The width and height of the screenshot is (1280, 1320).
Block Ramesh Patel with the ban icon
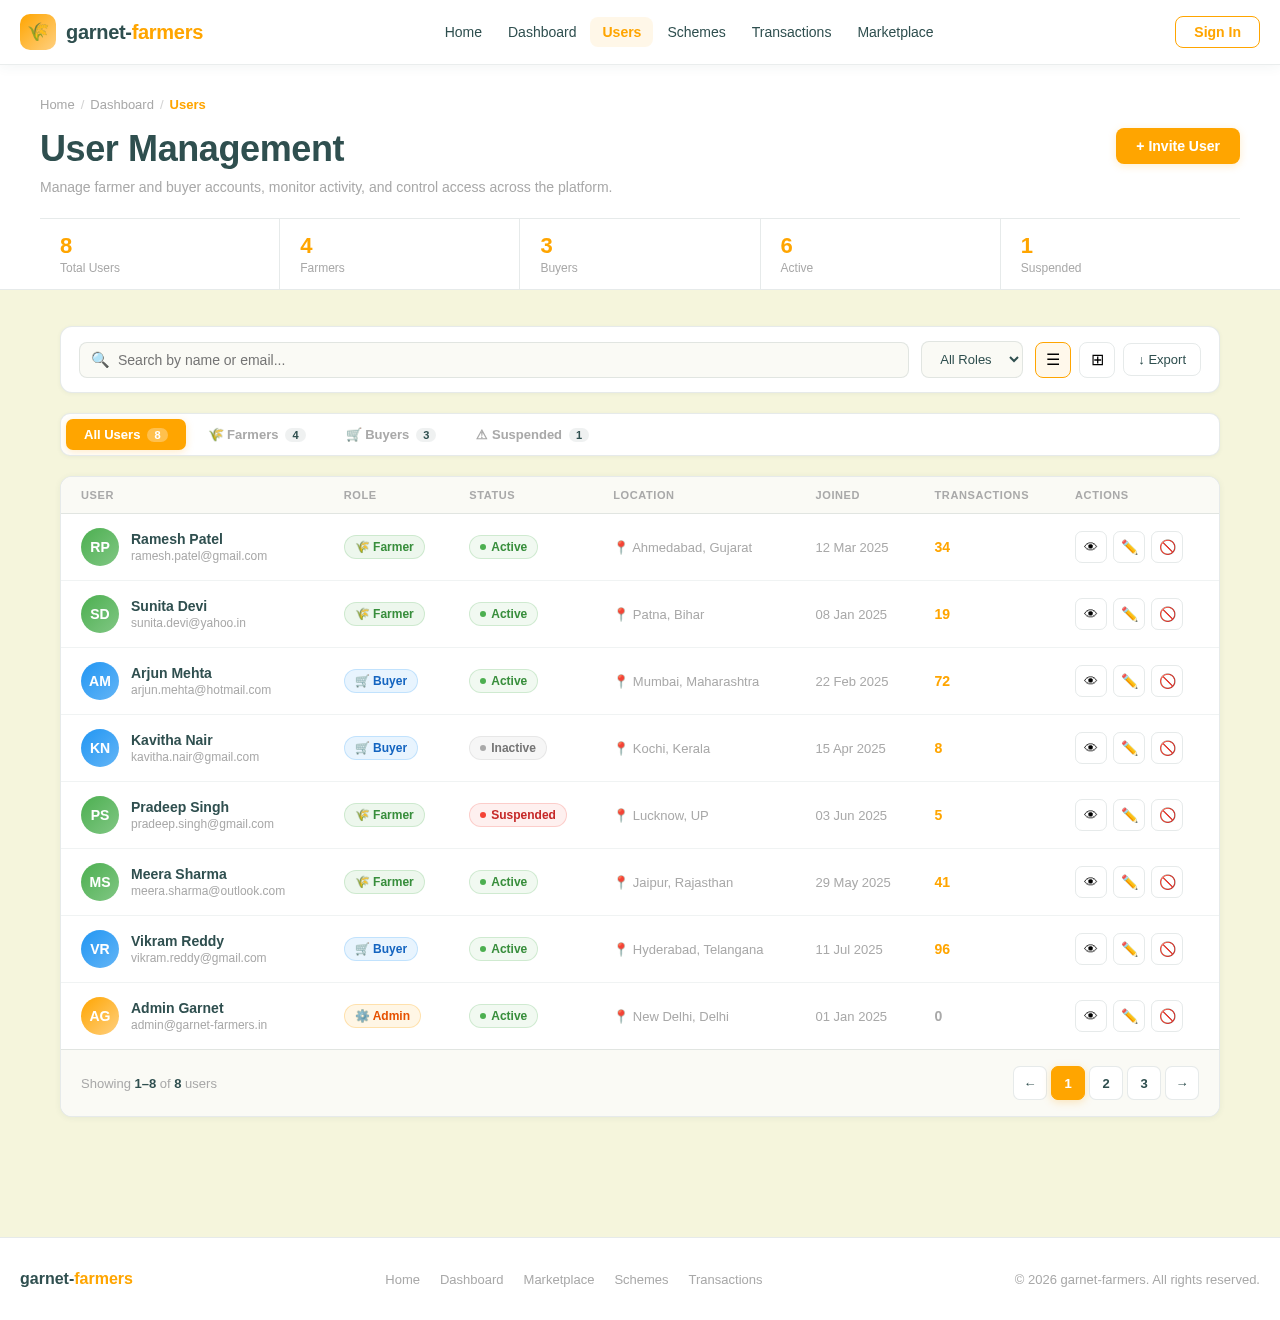(x=1167, y=547)
